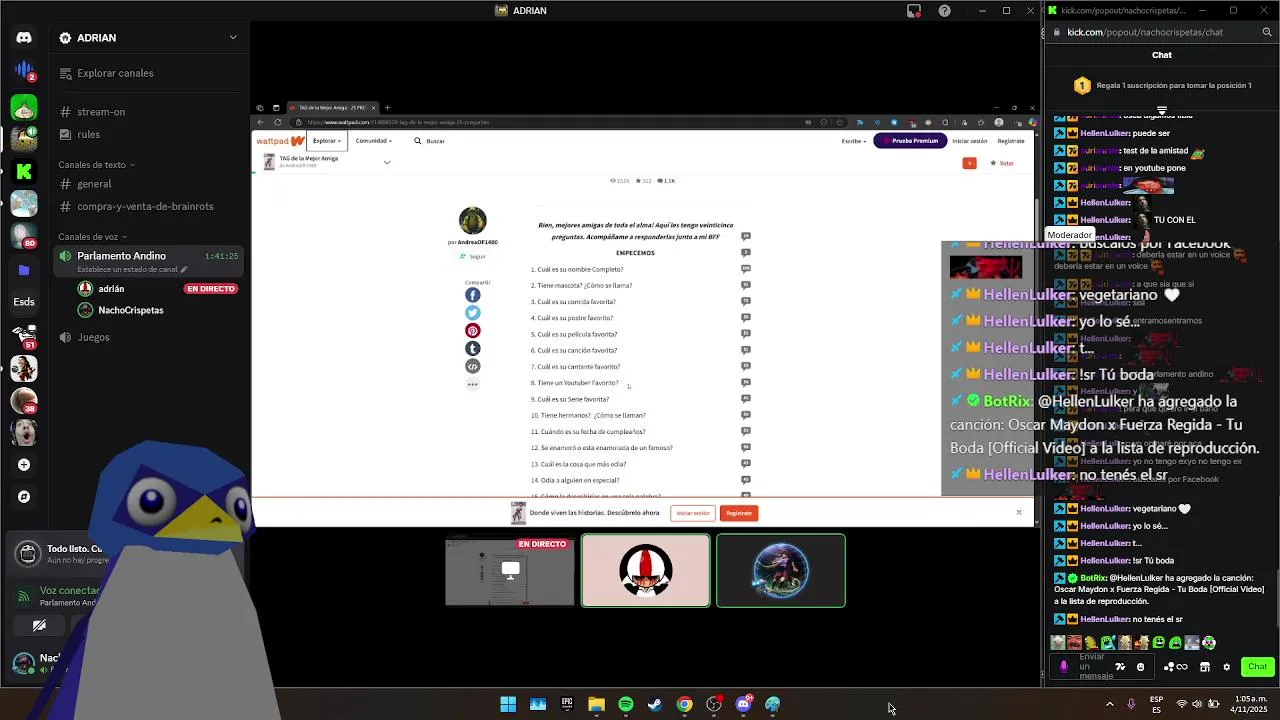Open the 7TV emote picker in chat
The width and height of the screenshot is (1280, 720).
tap(1120, 667)
